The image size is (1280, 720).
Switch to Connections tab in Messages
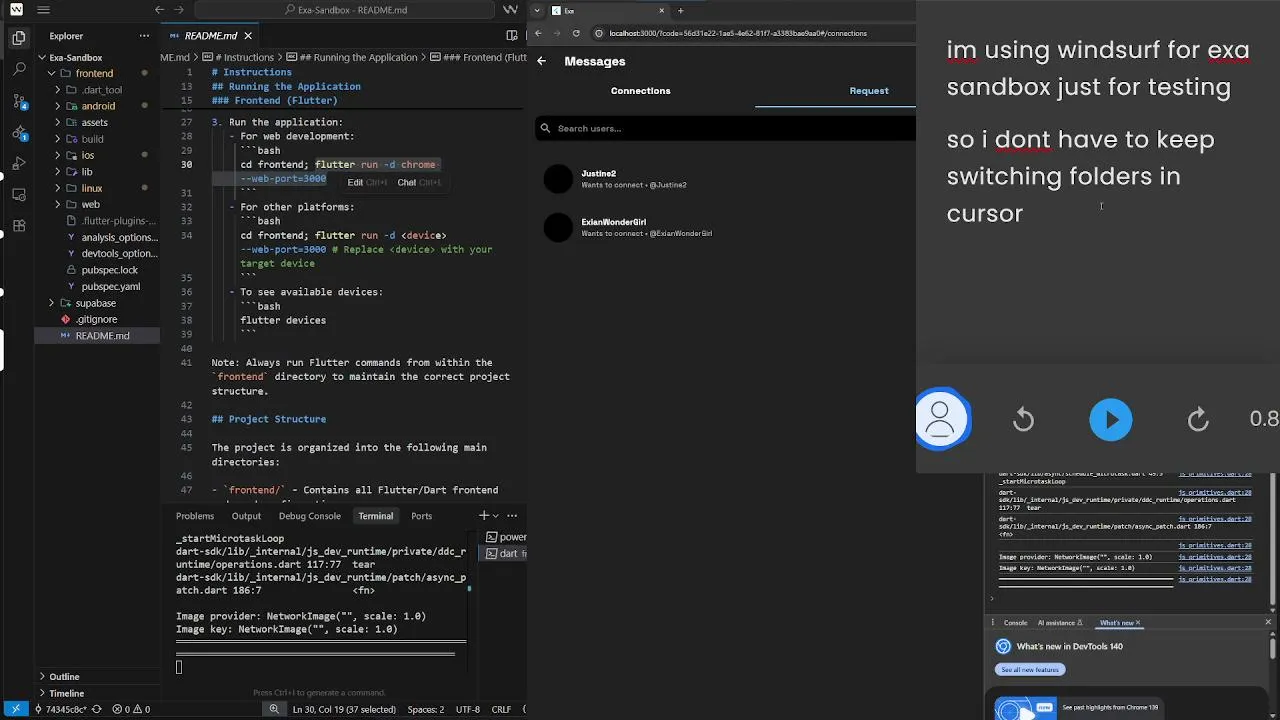click(641, 91)
